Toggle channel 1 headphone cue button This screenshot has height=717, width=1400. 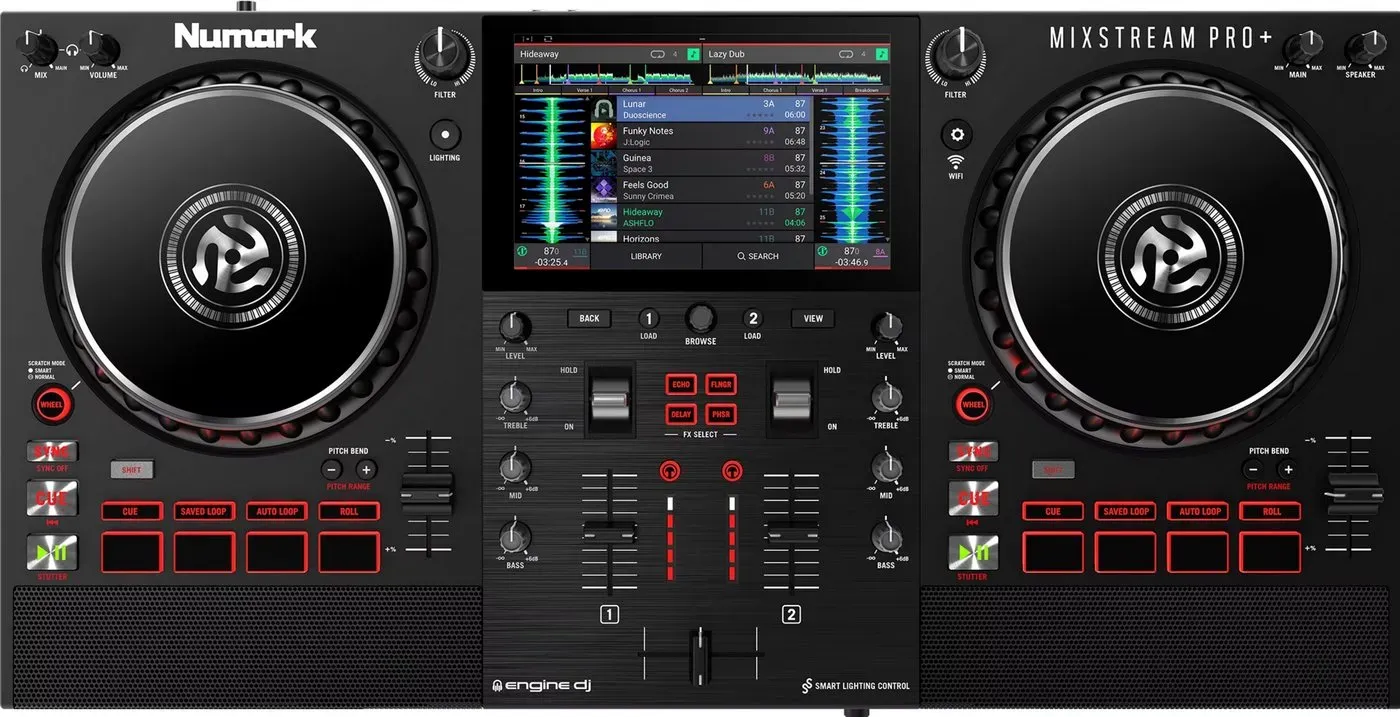point(669,469)
